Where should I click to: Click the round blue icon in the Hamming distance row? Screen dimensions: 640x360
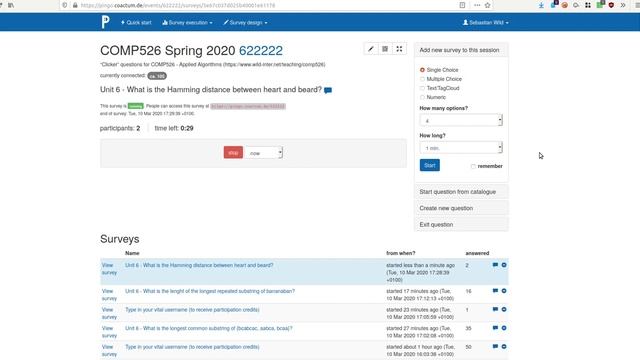pyautogui.click(x=504, y=265)
